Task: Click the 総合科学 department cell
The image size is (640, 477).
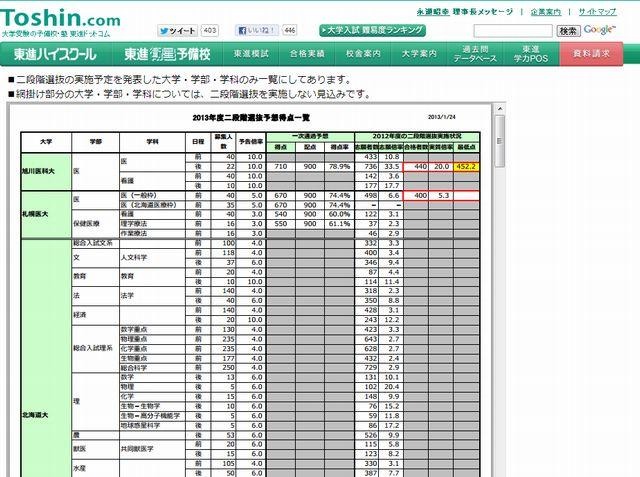Action: click(152, 368)
